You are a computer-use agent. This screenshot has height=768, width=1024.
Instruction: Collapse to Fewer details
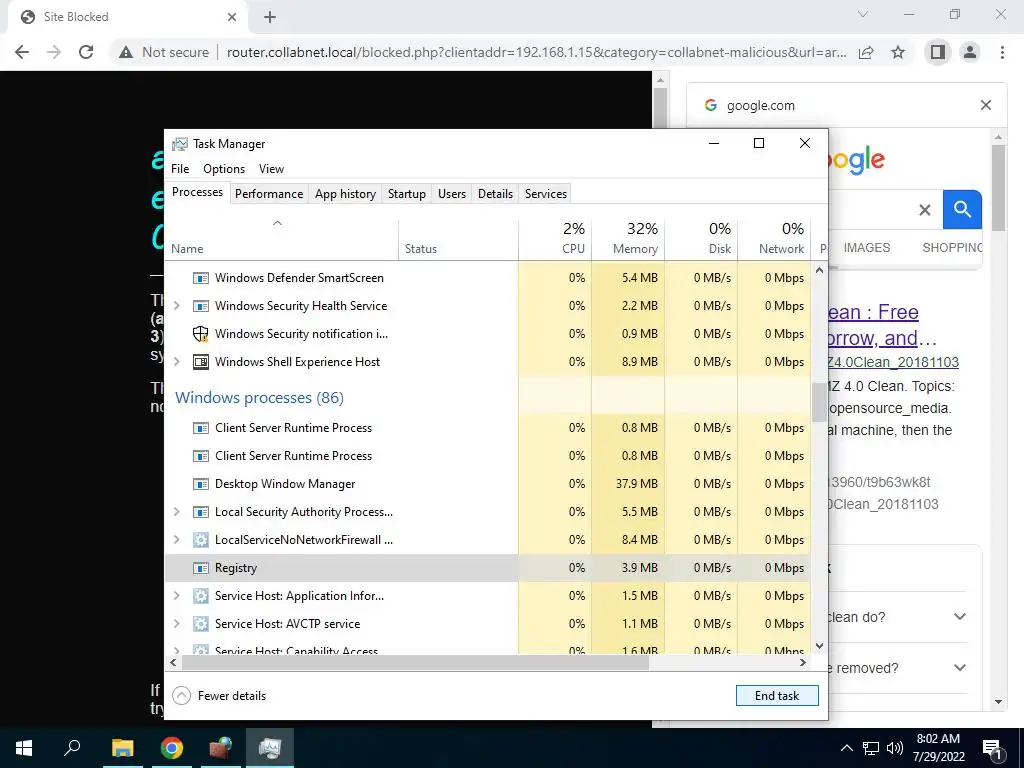(x=219, y=696)
